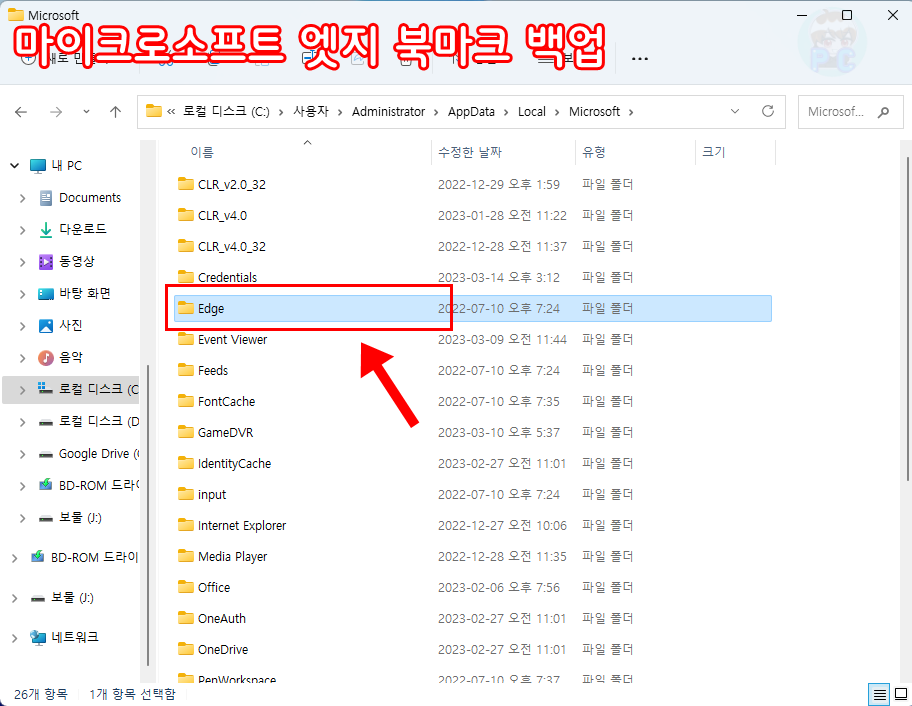Select the IdentityCache folder icon
Viewport: 912px width, 706px height.
pos(186,463)
